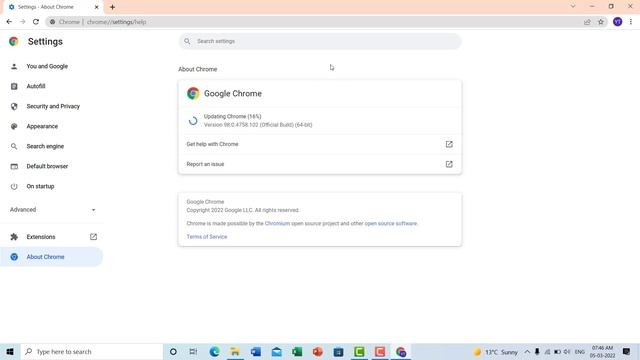
Task: Reload the page with the refresh icon
Action: [x=36, y=22]
